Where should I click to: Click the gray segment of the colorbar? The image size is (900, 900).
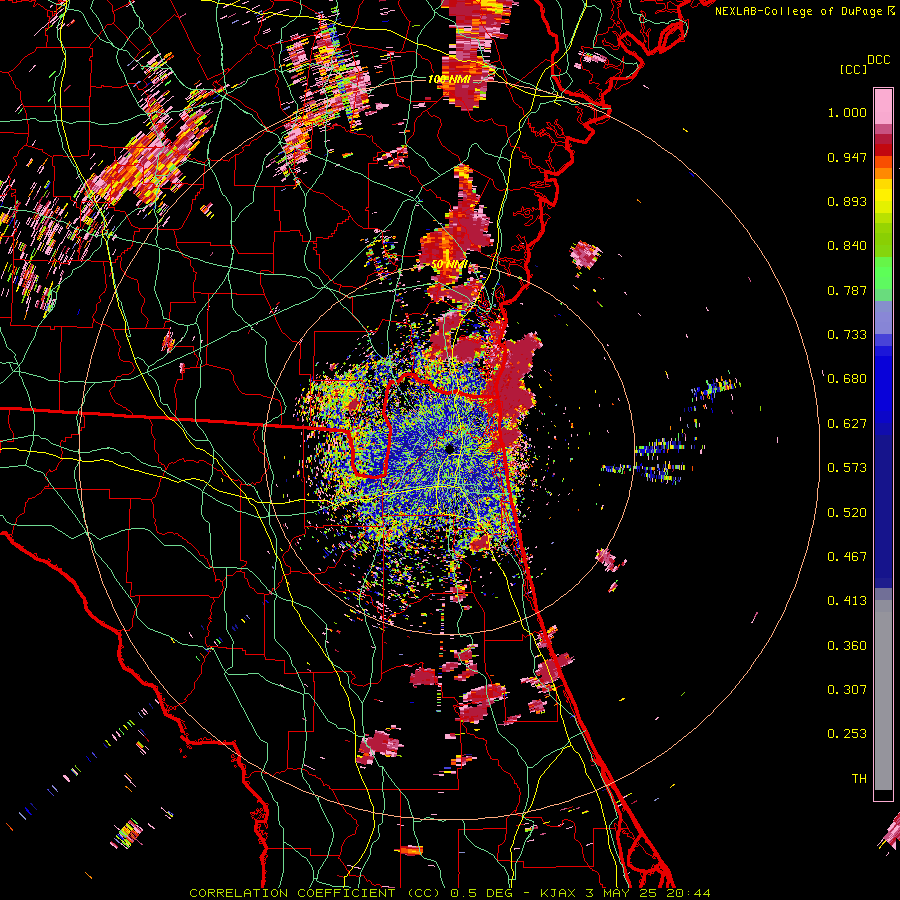pyautogui.click(x=883, y=695)
